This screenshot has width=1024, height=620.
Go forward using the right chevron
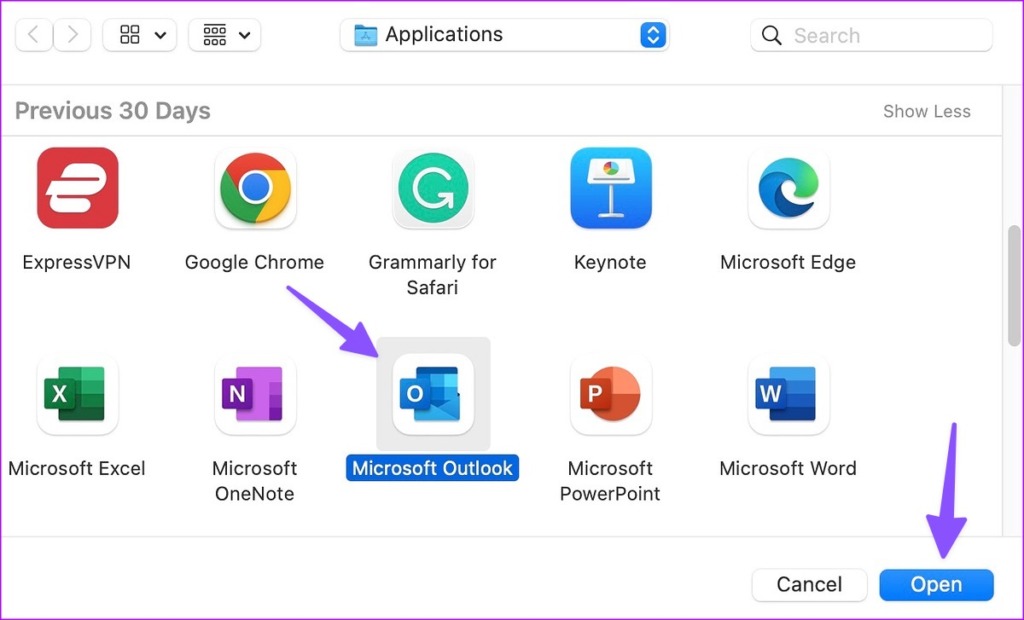coord(71,36)
